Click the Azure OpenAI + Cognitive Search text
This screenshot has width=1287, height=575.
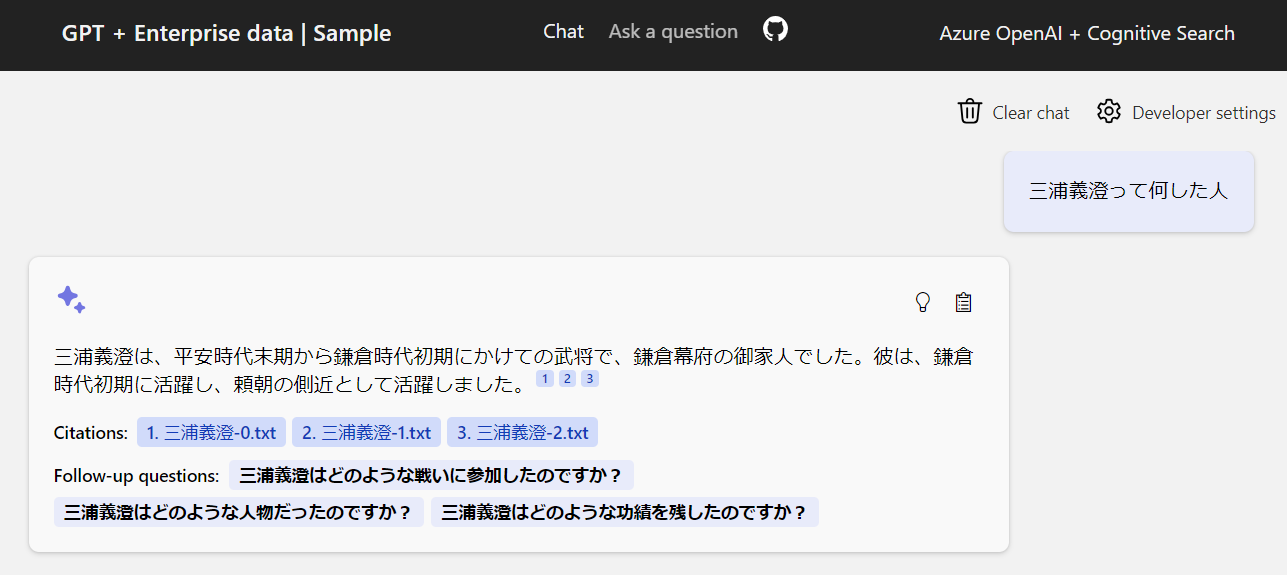tap(1087, 33)
